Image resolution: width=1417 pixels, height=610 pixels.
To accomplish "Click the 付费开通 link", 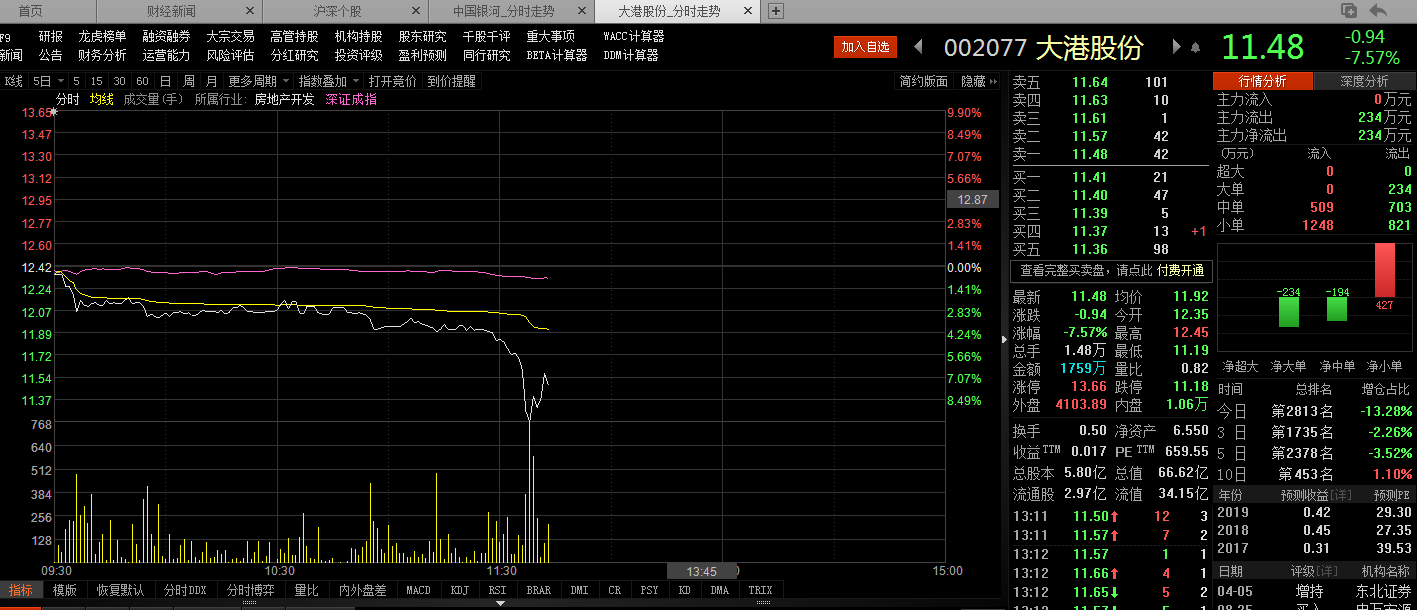I will click(1181, 271).
